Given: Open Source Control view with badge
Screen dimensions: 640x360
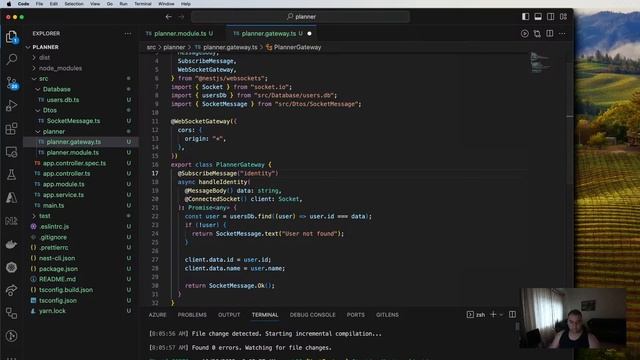Looking at the screenshot, I should [x=11, y=83].
